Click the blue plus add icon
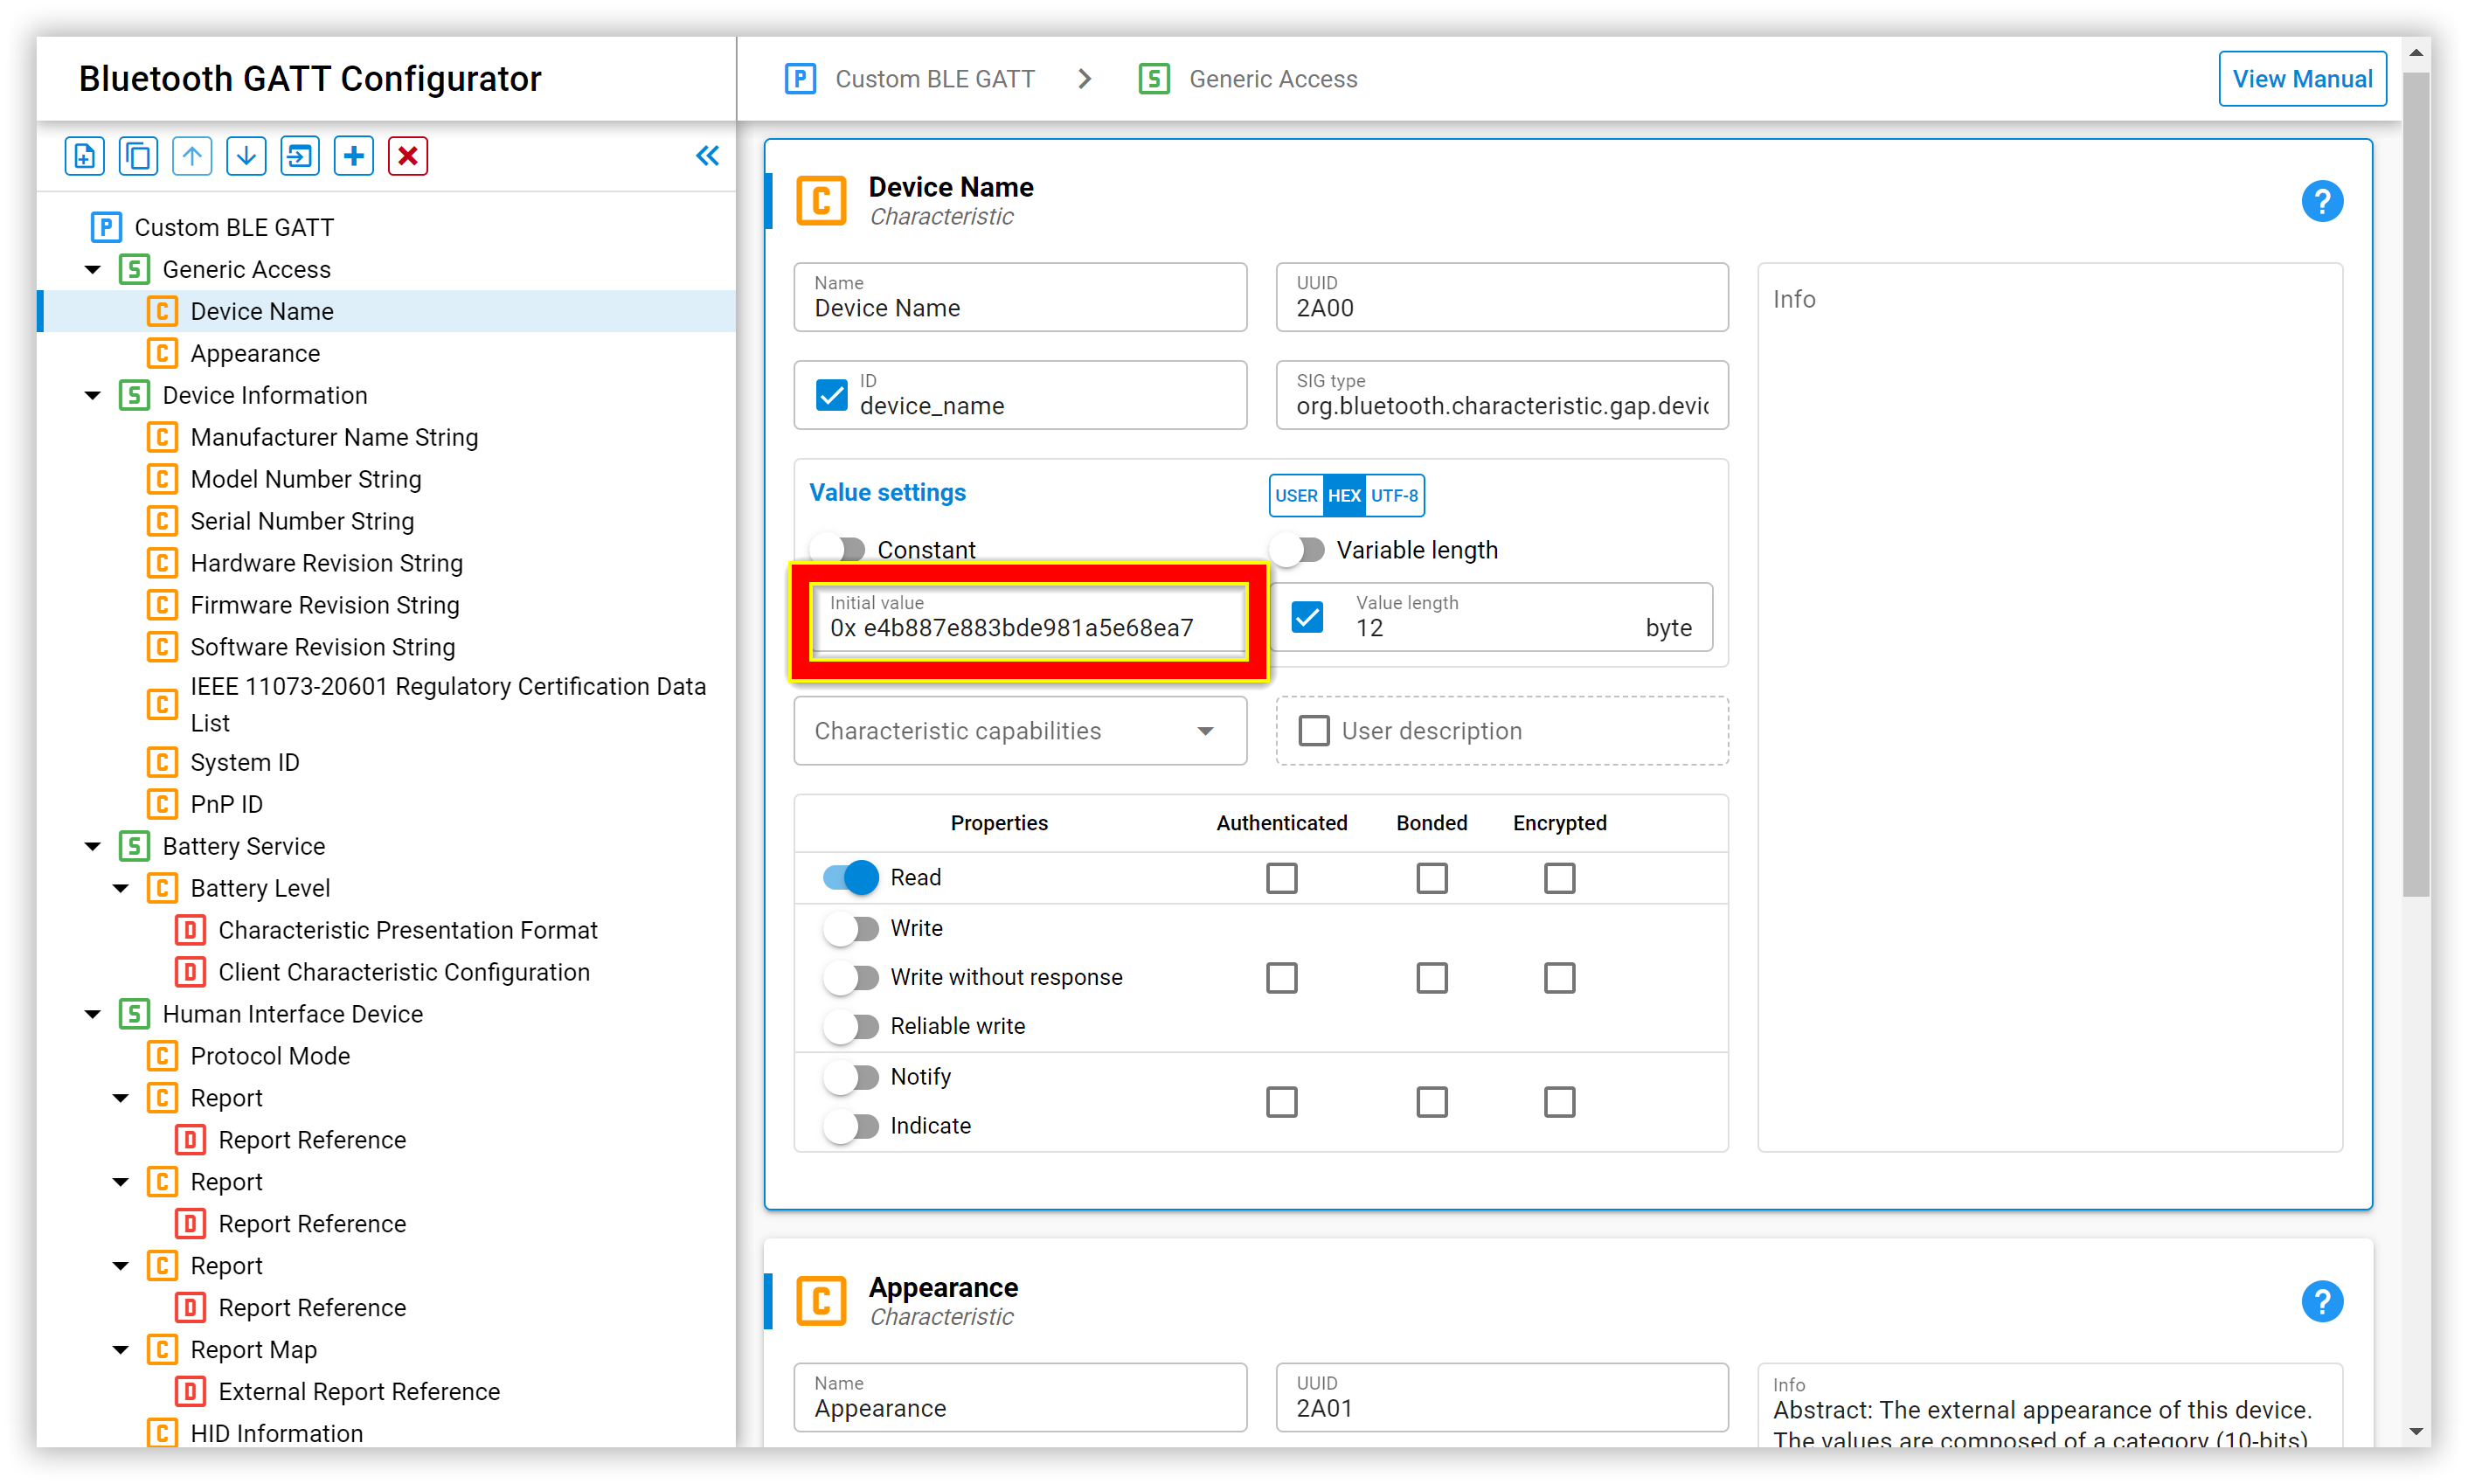 354,156
